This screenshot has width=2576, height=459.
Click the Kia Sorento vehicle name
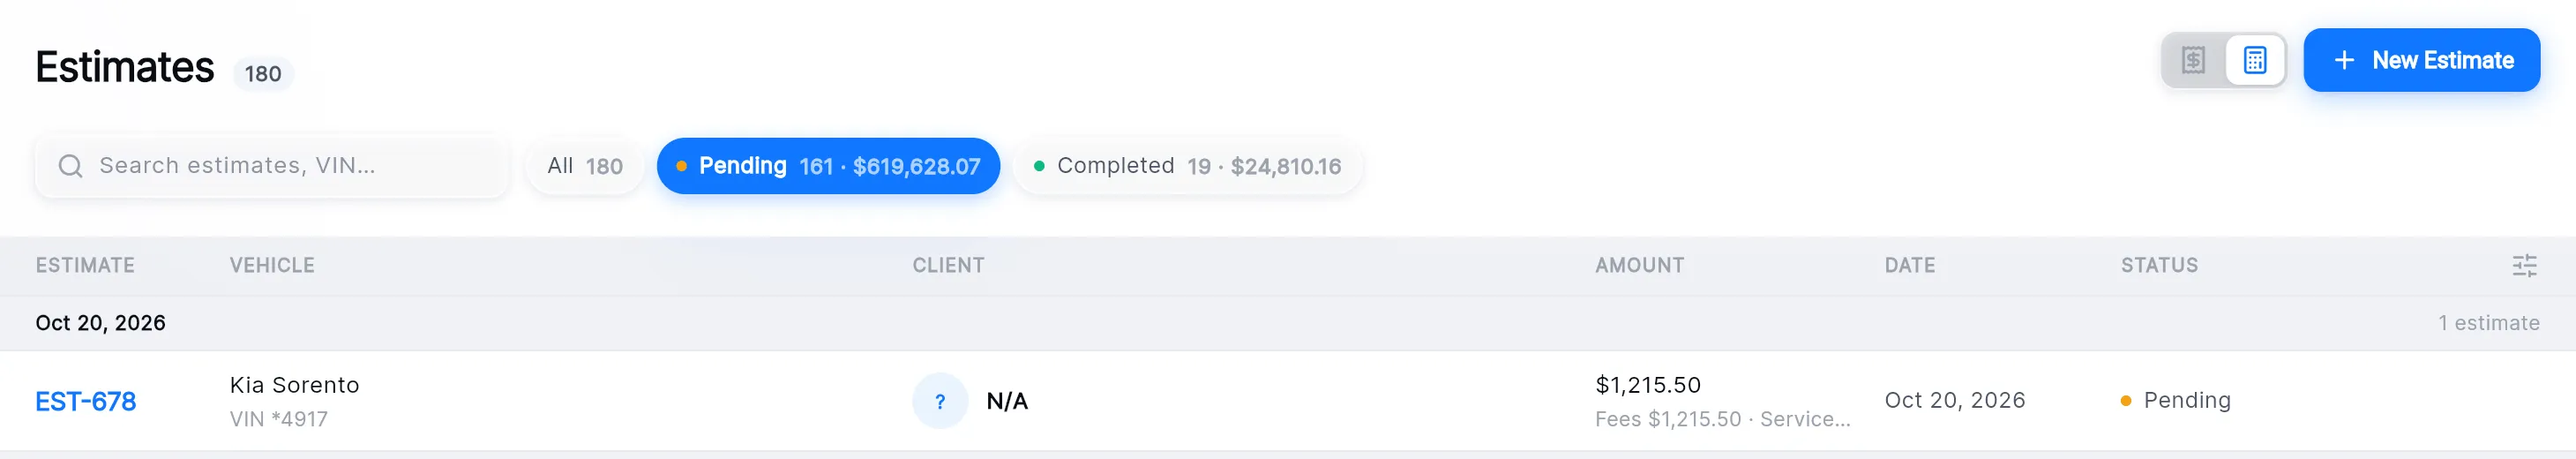point(294,385)
